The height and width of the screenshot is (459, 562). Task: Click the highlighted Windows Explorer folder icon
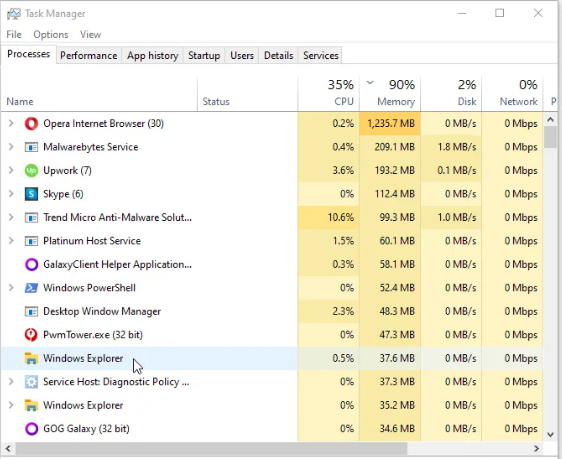pyautogui.click(x=31, y=358)
